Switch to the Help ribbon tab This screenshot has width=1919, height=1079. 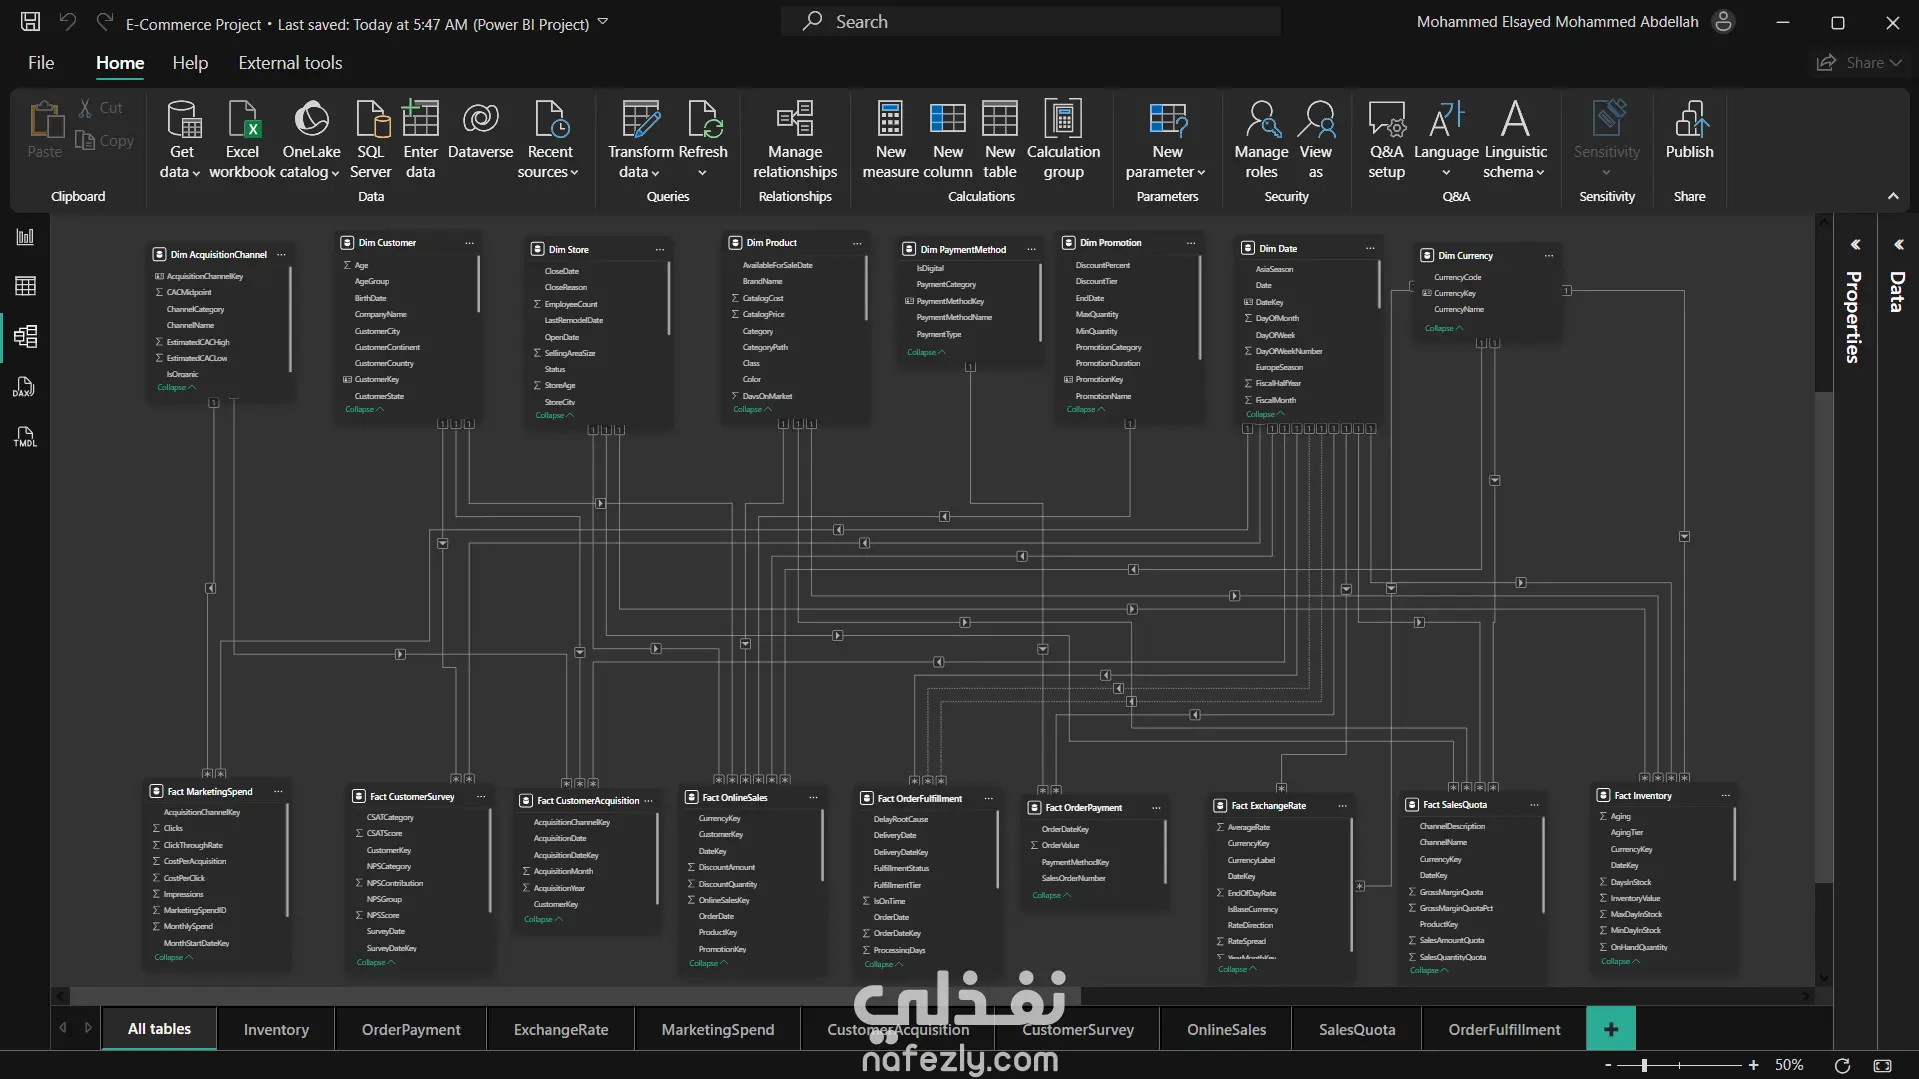pos(190,63)
